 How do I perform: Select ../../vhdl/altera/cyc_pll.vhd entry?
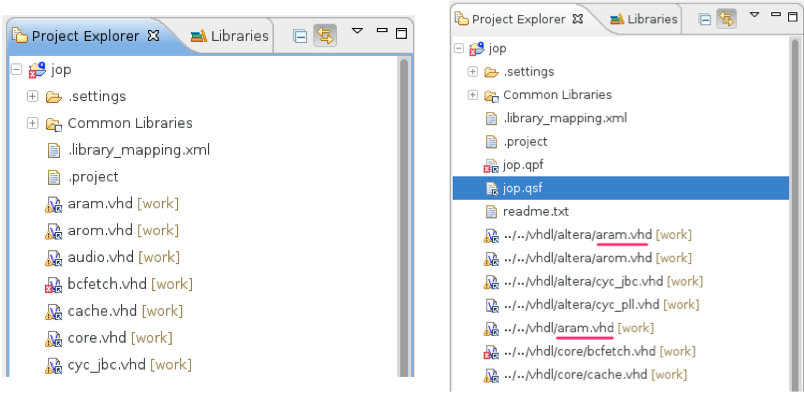click(601, 305)
